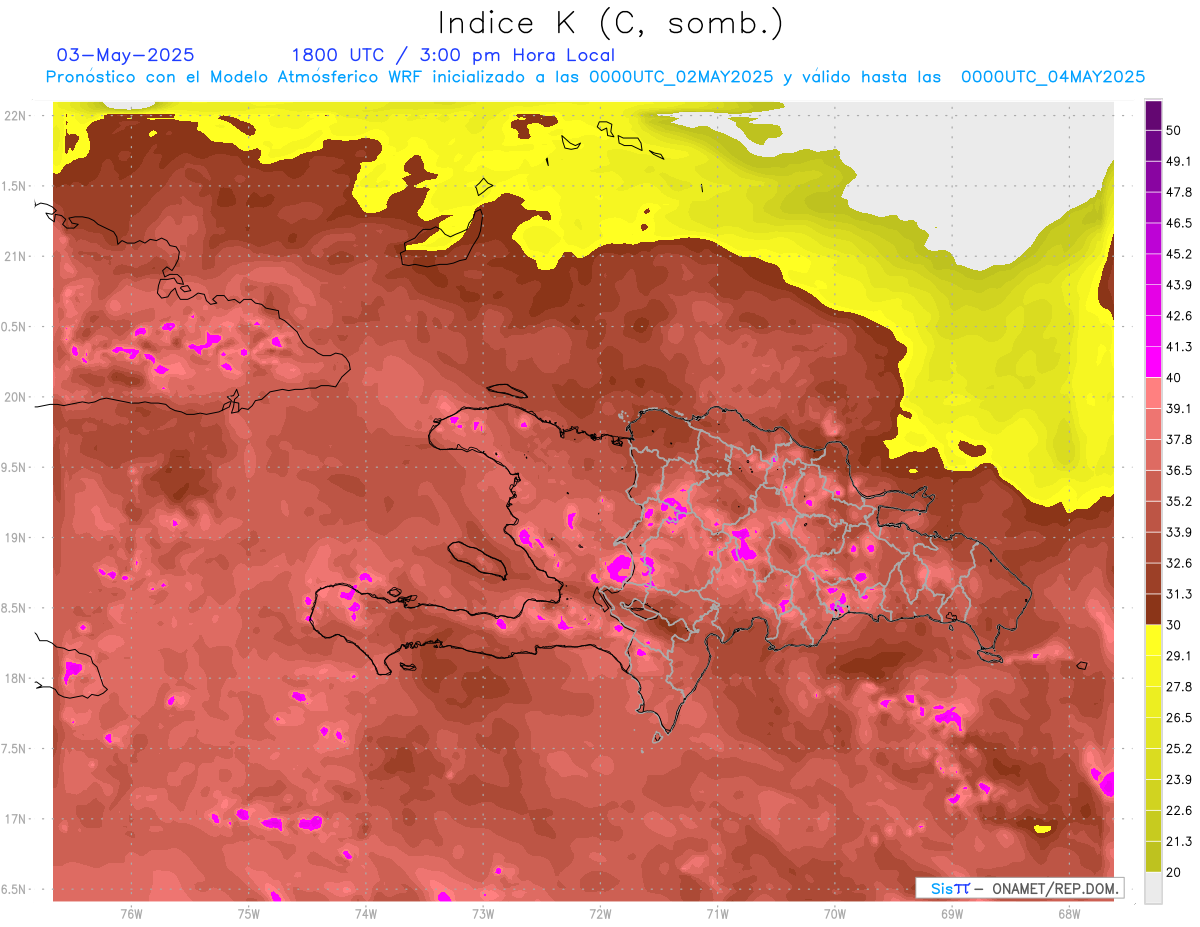Viewport: 1200px width, 927px height.
Task: Pick the grey swatch below the 20 label
Action: click(1153, 887)
